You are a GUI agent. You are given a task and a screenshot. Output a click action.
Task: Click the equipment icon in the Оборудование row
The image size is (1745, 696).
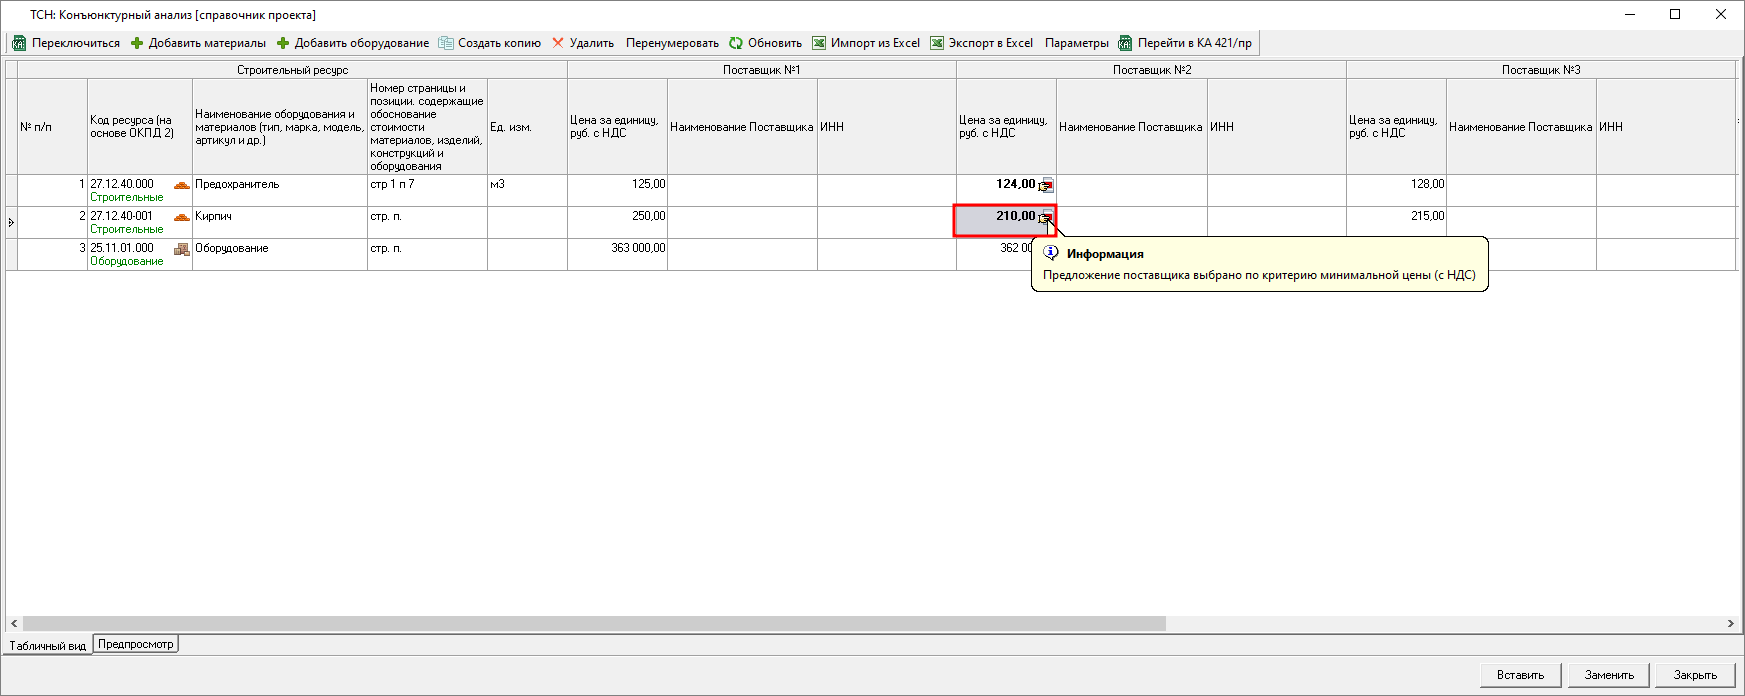tap(181, 249)
